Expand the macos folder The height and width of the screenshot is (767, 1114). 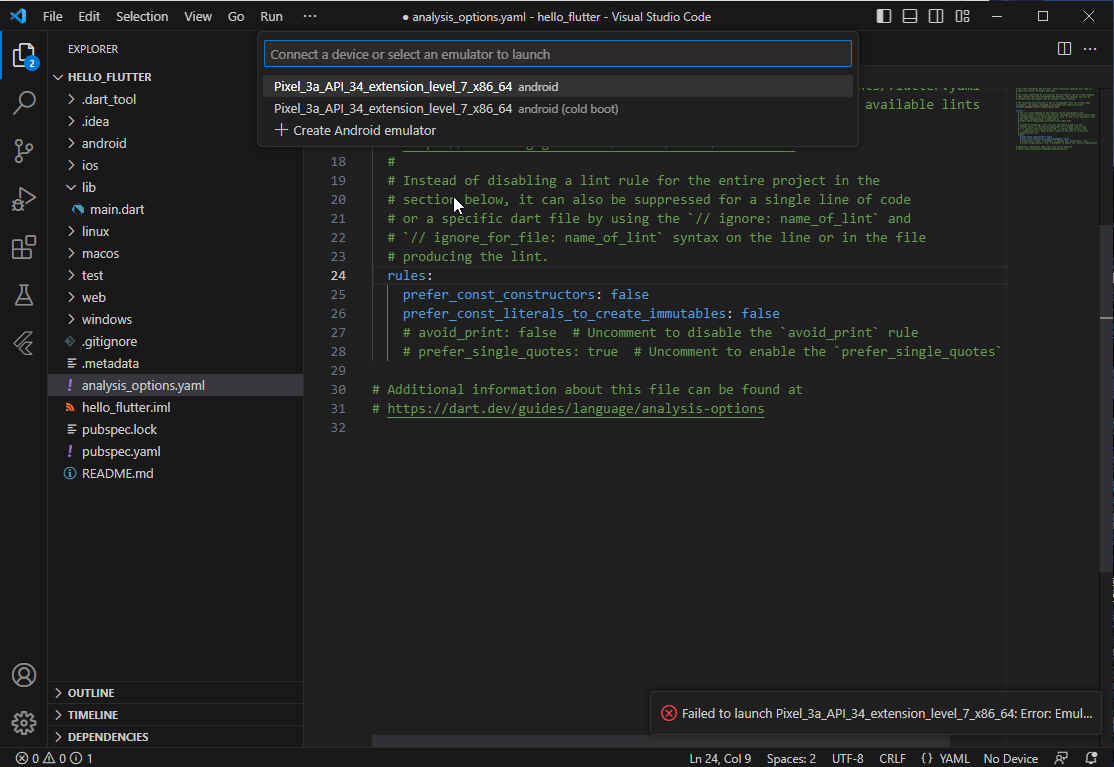click(175, 254)
